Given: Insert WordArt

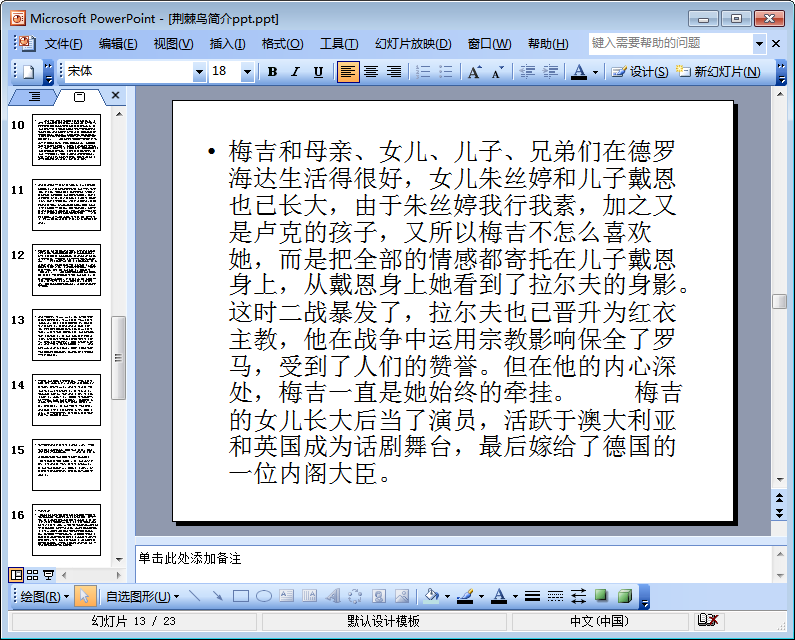Looking at the screenshot, I should point(333,596).
